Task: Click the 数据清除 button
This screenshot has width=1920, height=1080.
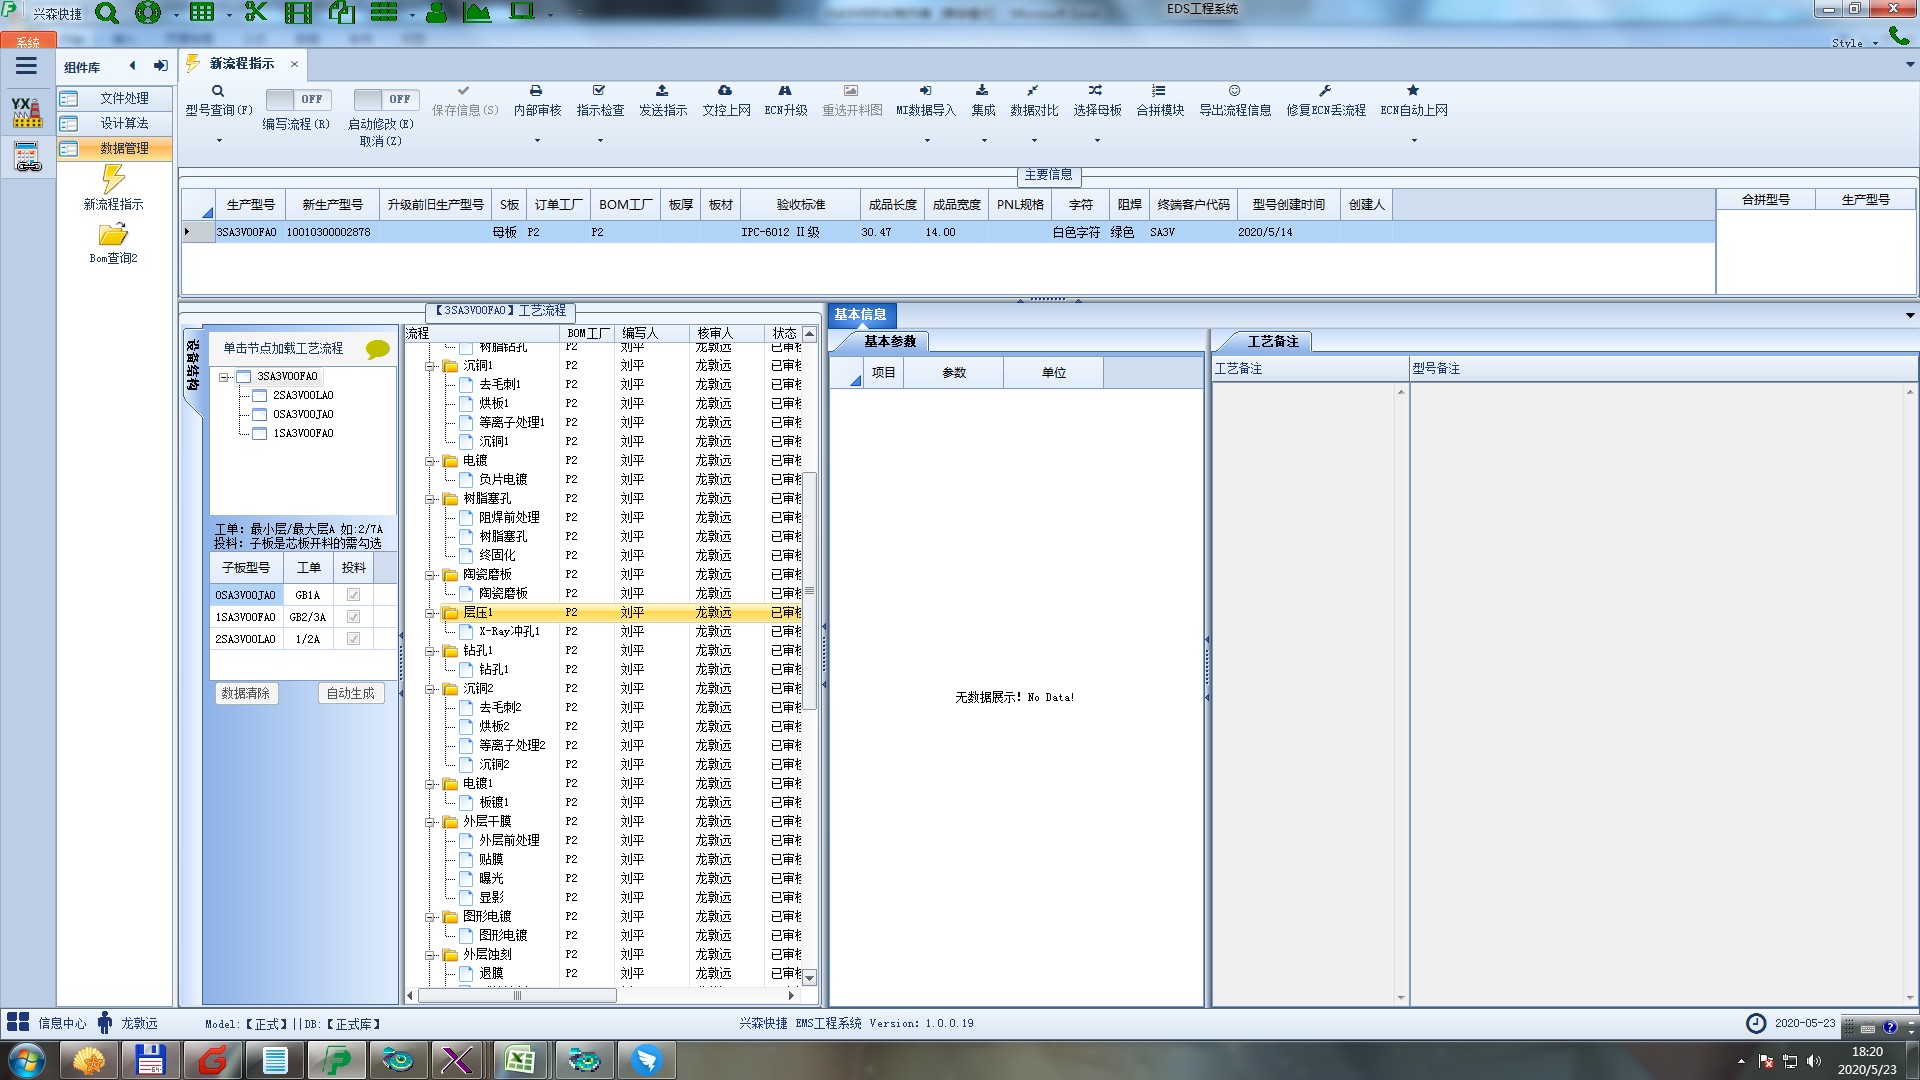Action: click(x=245, y=693)
